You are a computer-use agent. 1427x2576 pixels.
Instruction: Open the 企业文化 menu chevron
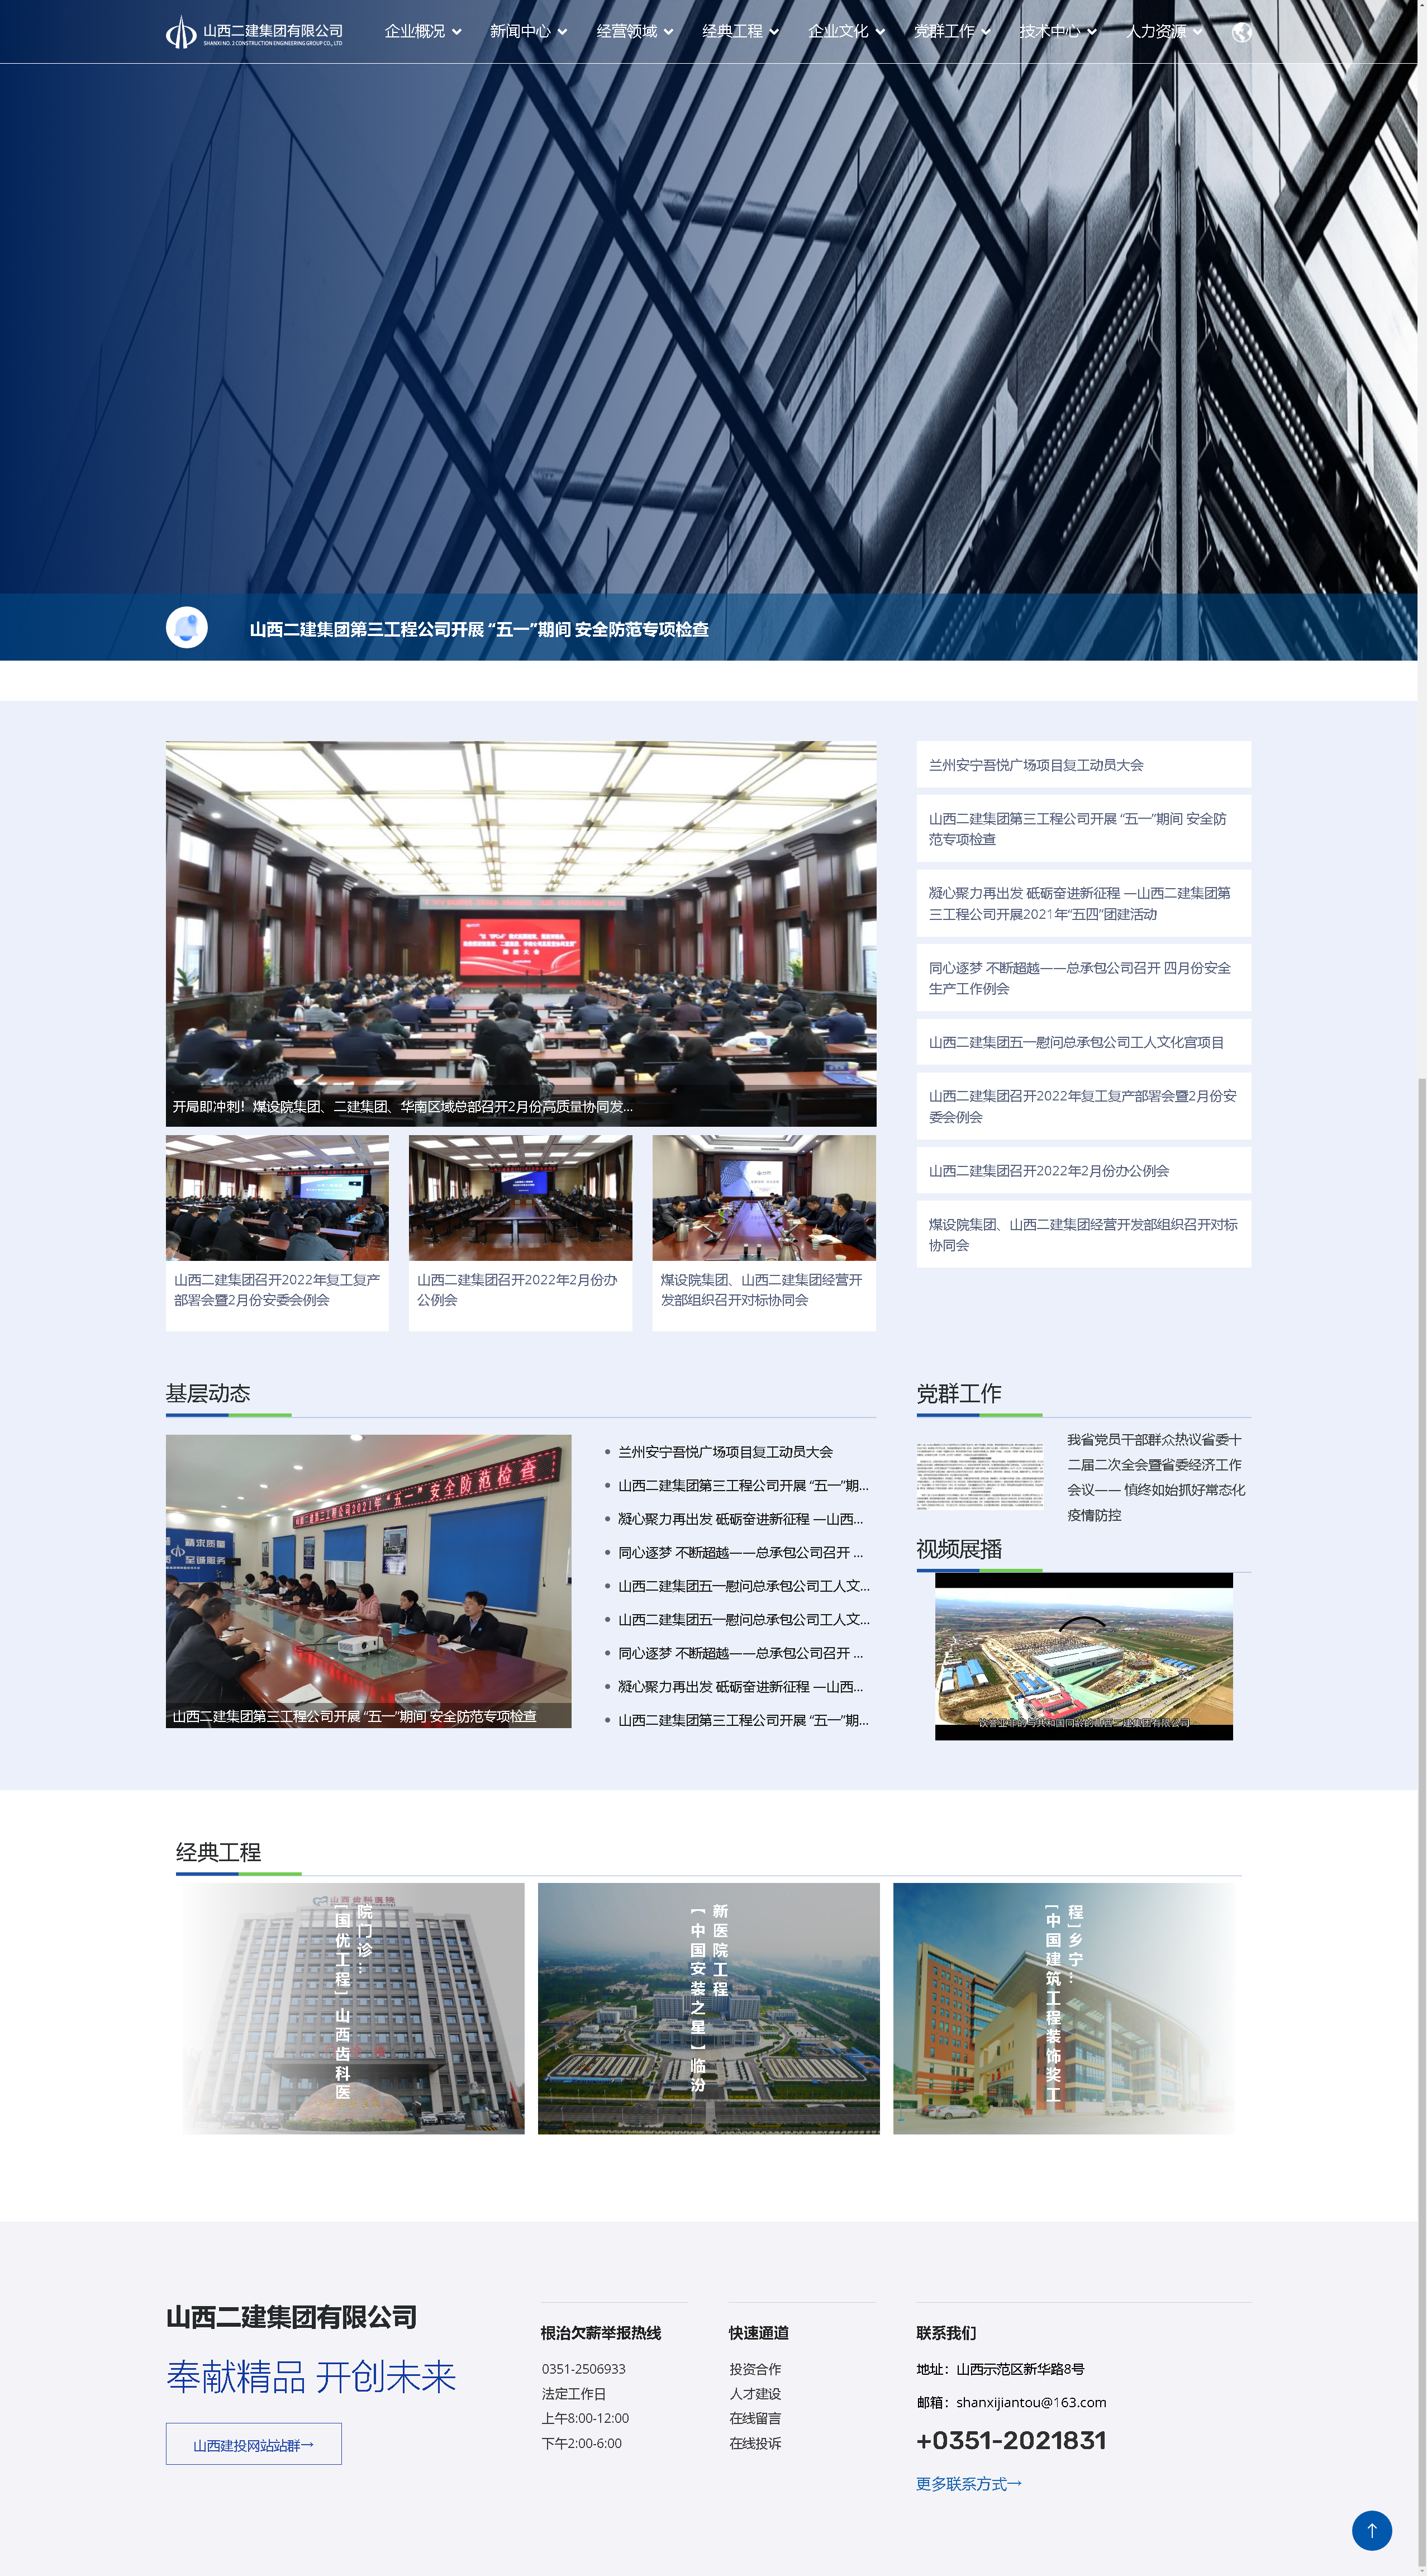pos(880,32)
